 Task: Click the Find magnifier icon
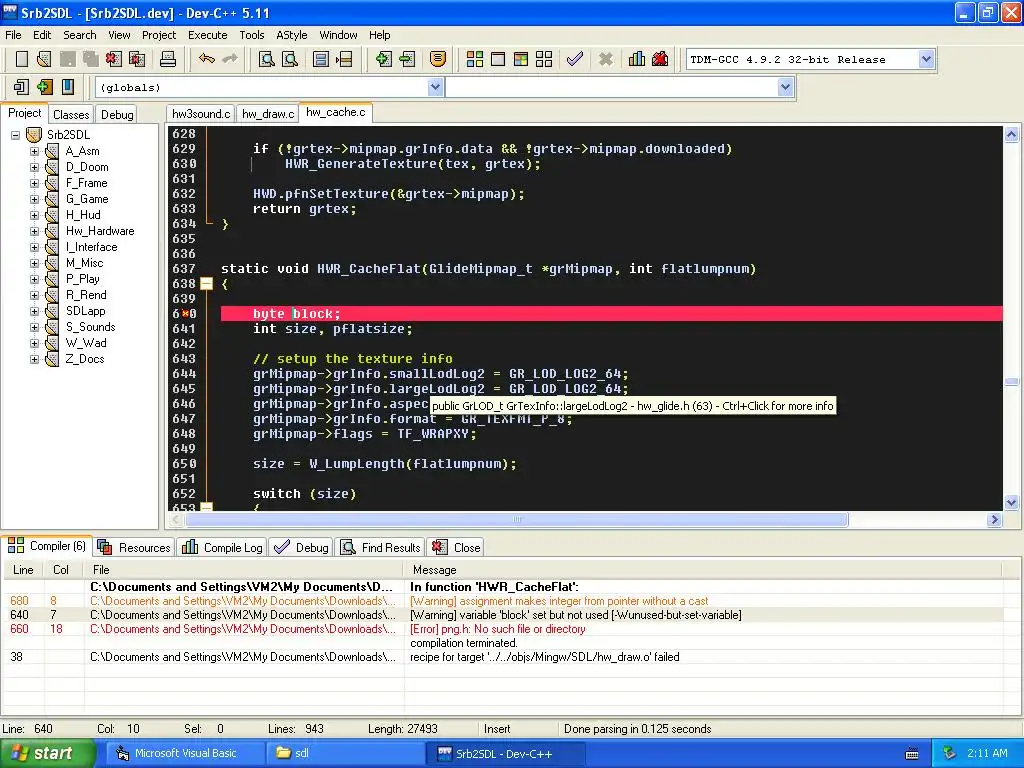click(266, 59)
